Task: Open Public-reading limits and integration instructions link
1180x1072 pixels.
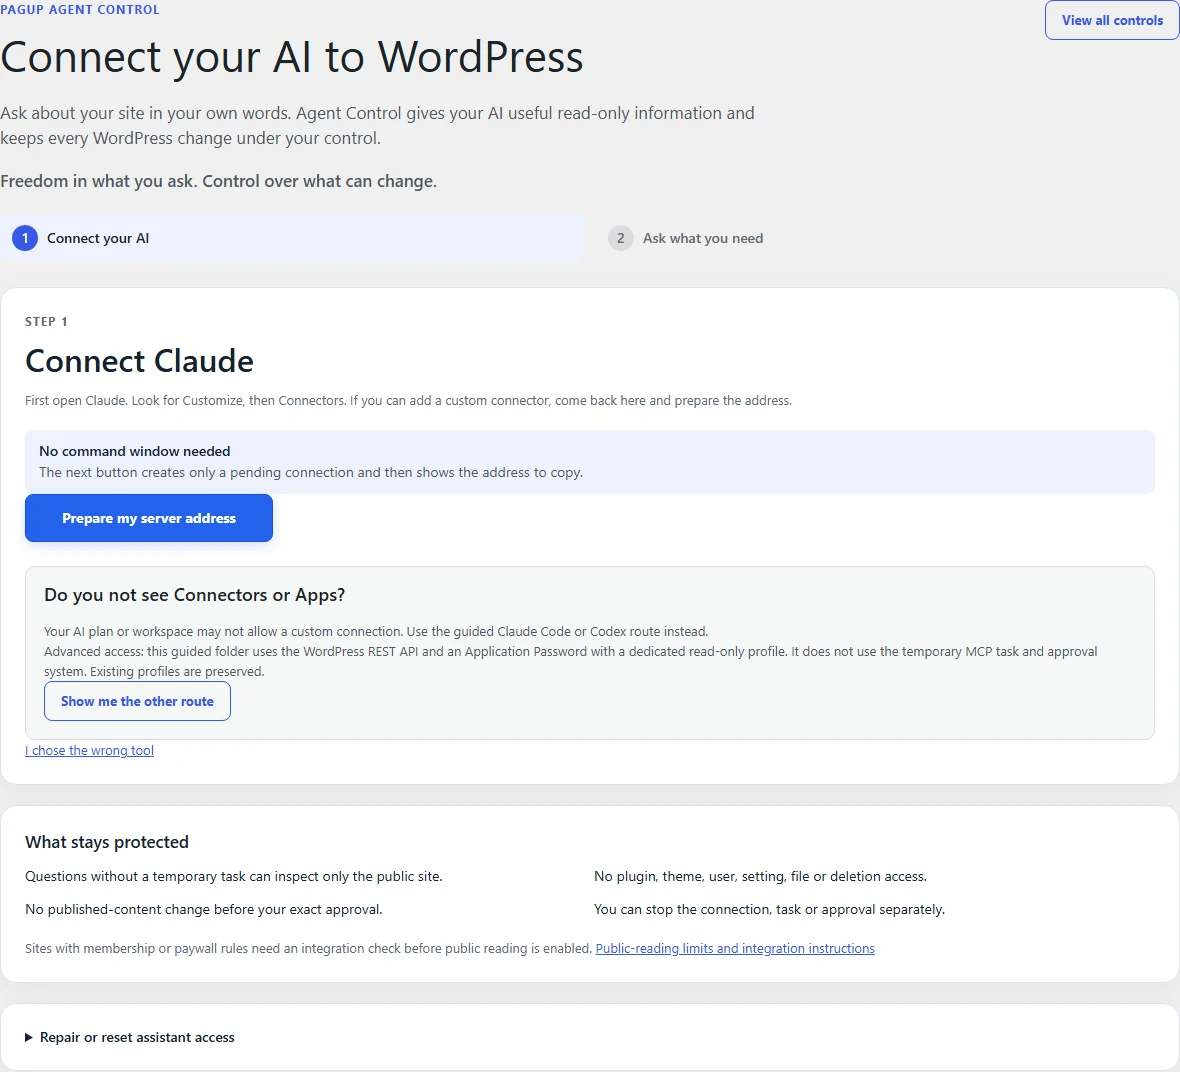Action: click(735, 949)
